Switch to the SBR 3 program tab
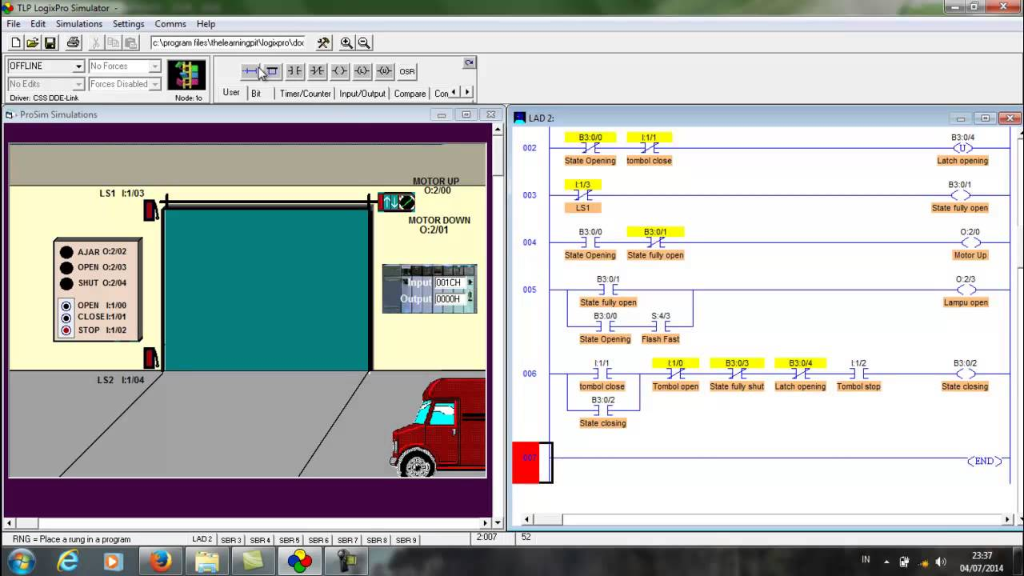This screenshot has height=576, width=1024. pos(230,539)
